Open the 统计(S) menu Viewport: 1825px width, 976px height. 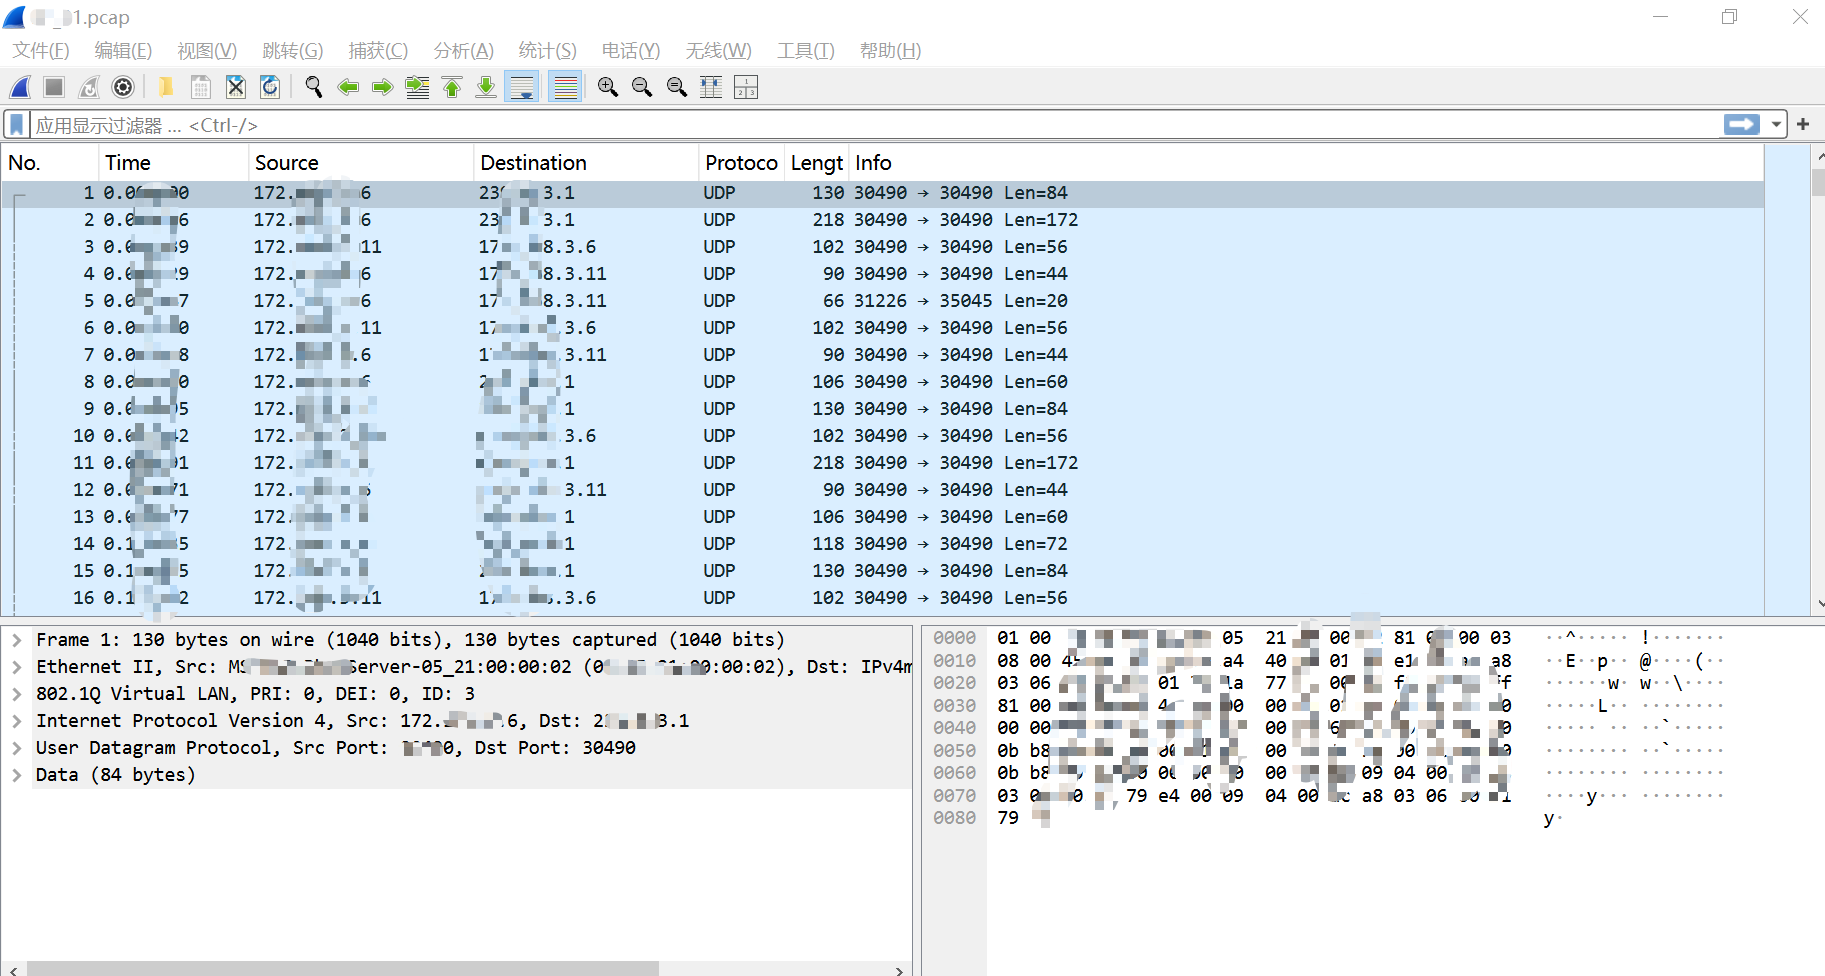coord(547,51)
